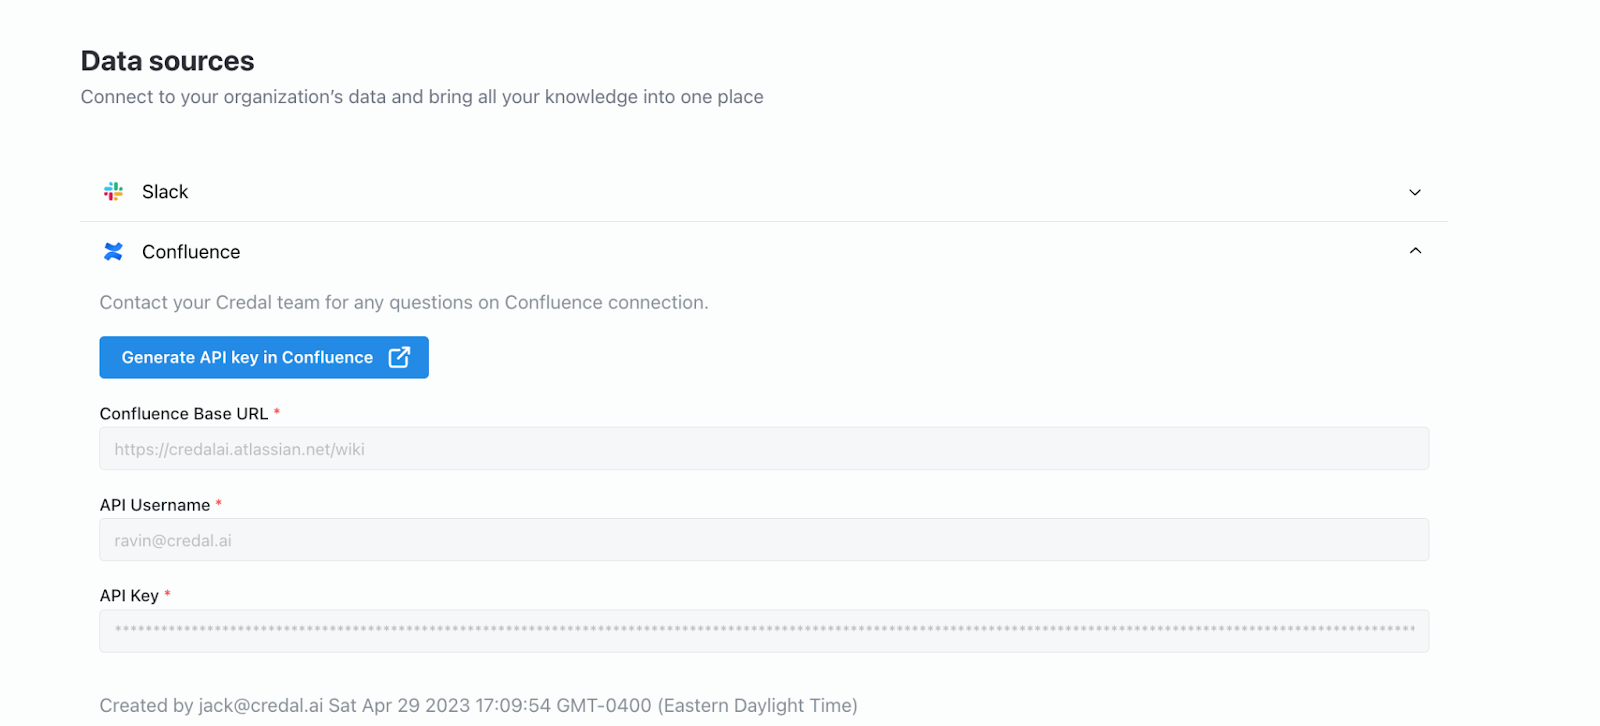The image size is (1600, 726).
Task: Click the external link icon on Generate button
Action: point(399,357)
